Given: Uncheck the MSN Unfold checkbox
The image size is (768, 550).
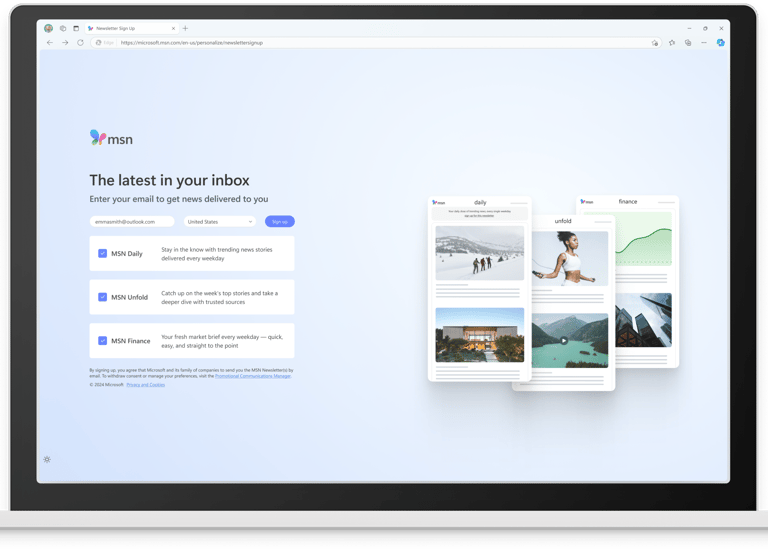Looking at the screenshot, I should [x=102, y=297].
